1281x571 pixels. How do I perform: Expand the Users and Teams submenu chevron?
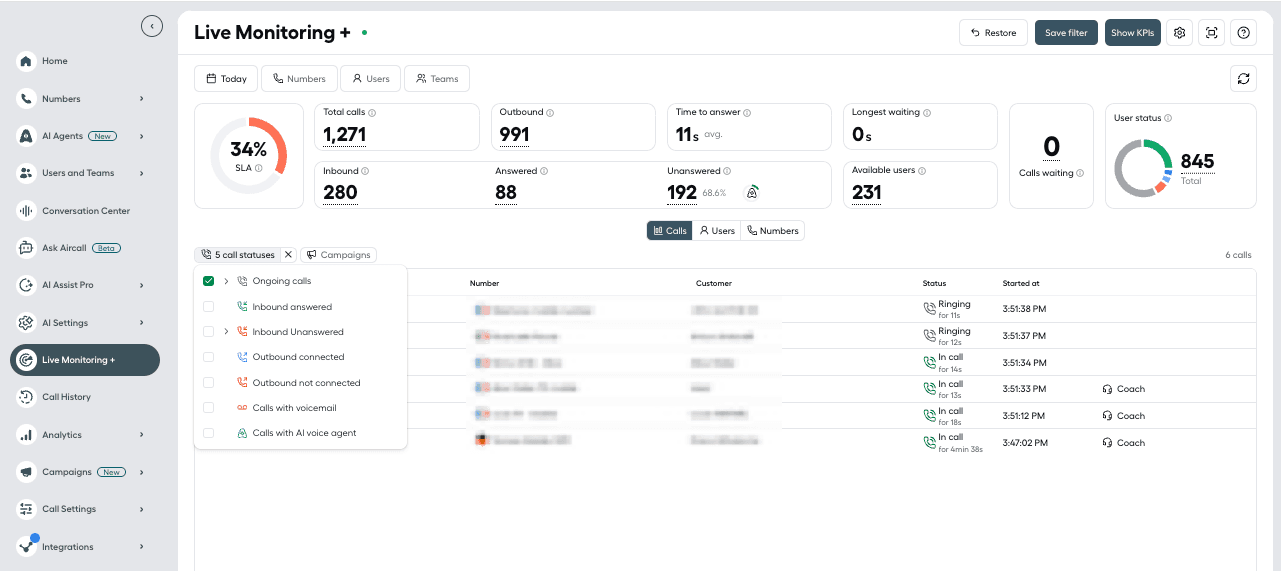pyautogui.click(x=141, y=173)
